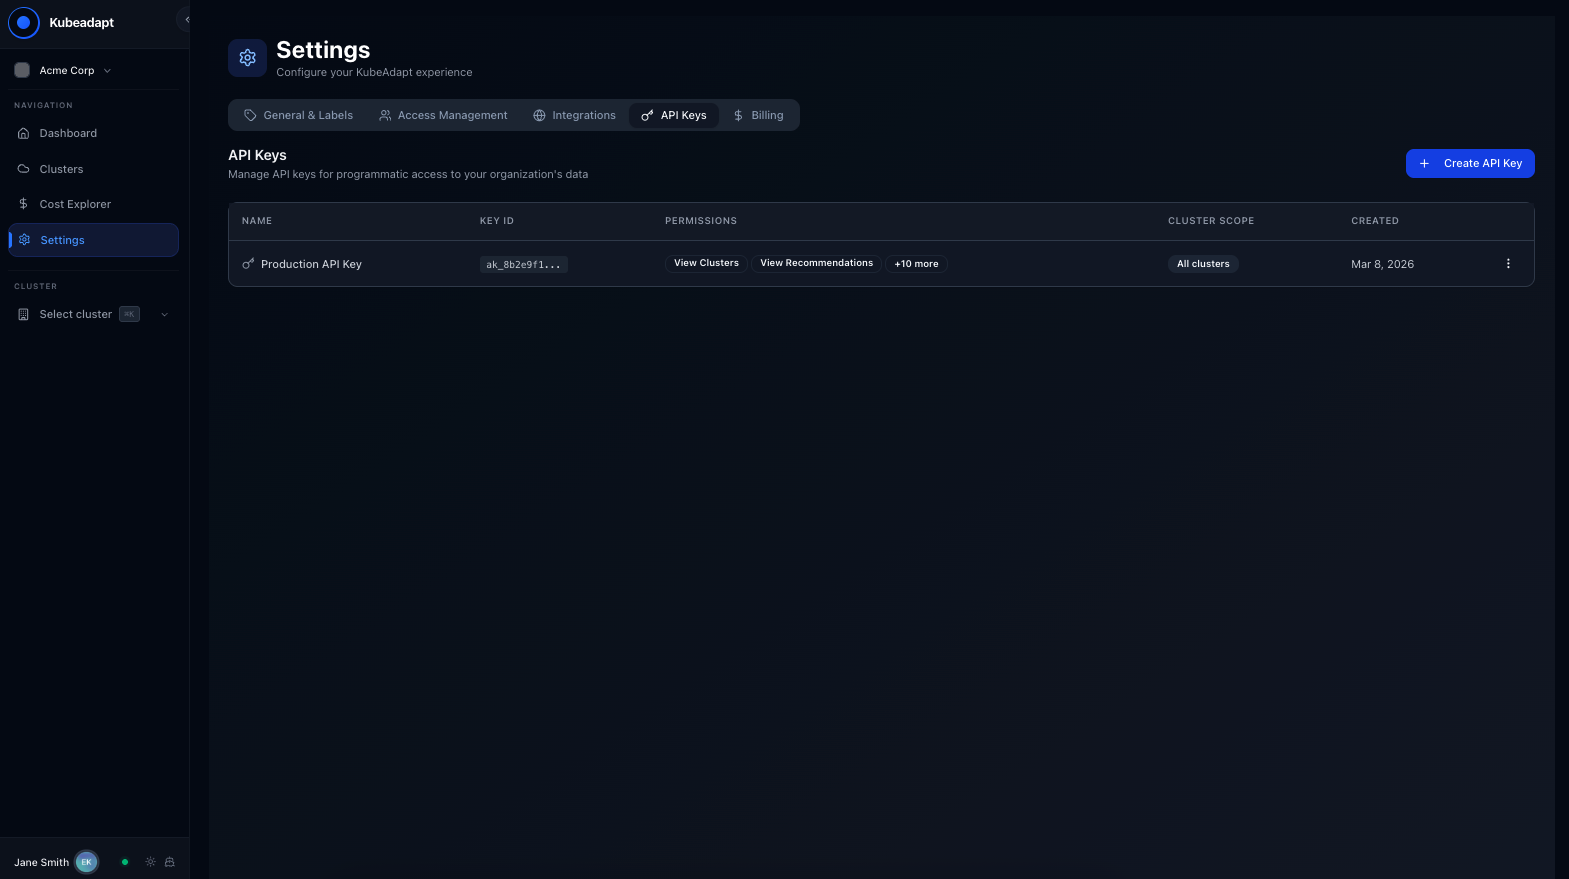This screenshot has width=1569, height=879.
Task: Click the Create API Key button
Action: (1469, 163)
